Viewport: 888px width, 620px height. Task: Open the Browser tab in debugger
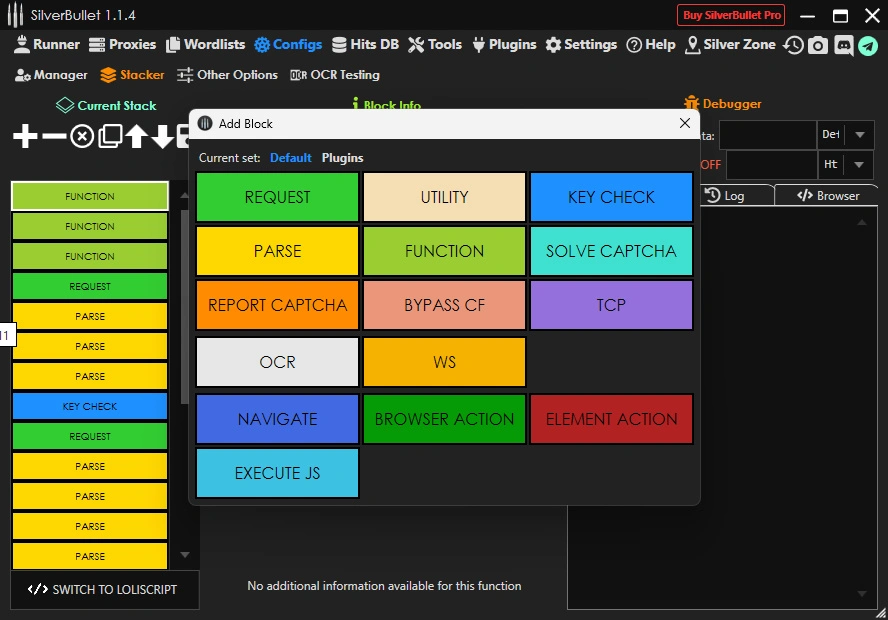point(827,196)
